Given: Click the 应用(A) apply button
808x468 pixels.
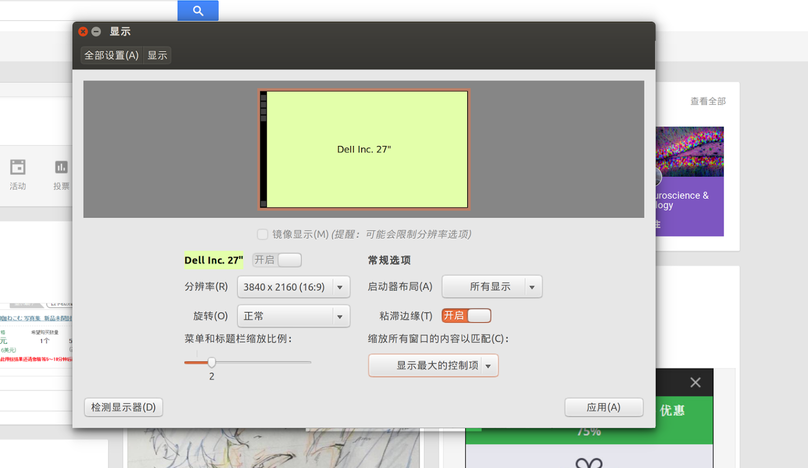Looking at the screenshot, I should coord(603,407).
